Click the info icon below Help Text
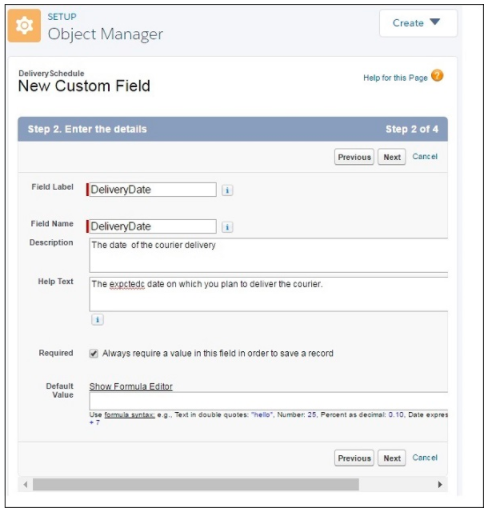Screen dimensions: 488x509 [x=97, y=320]
